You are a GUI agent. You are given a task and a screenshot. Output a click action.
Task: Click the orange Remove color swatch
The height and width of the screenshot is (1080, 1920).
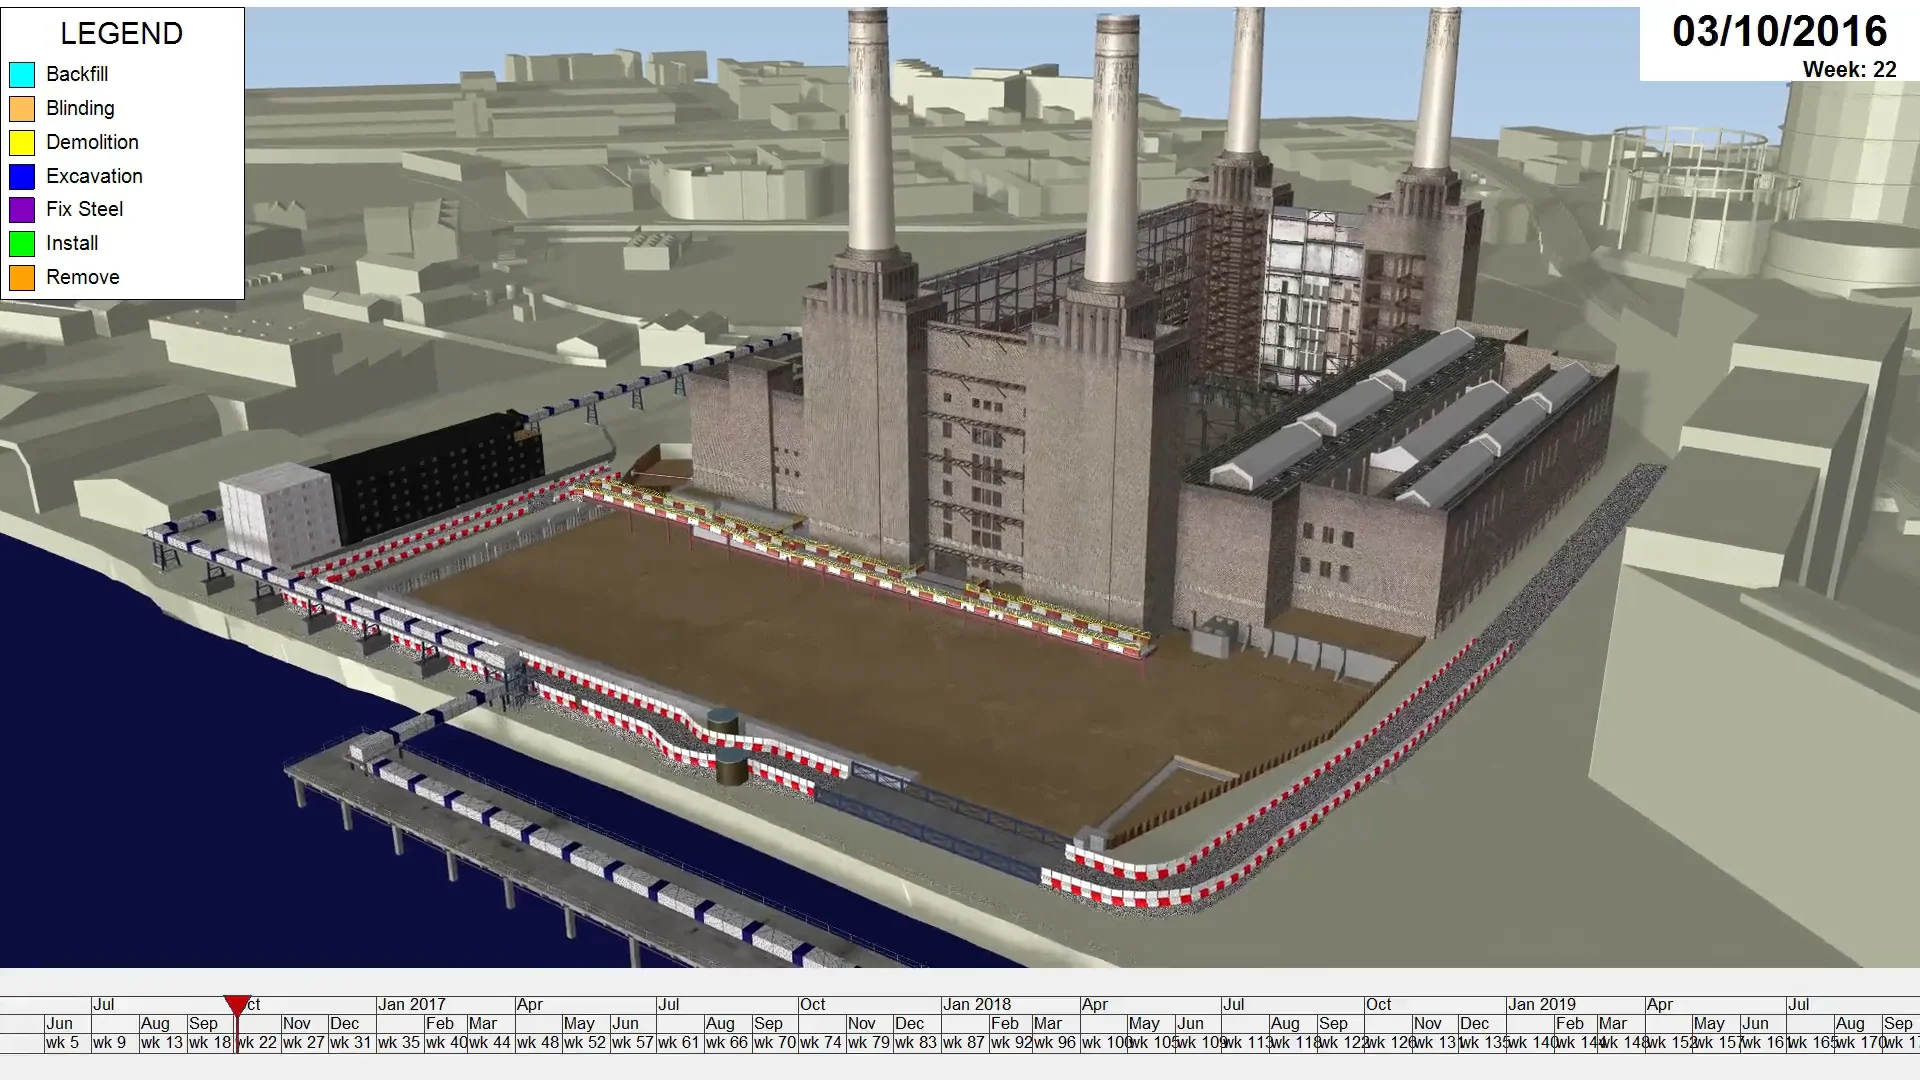pos(22,277)
